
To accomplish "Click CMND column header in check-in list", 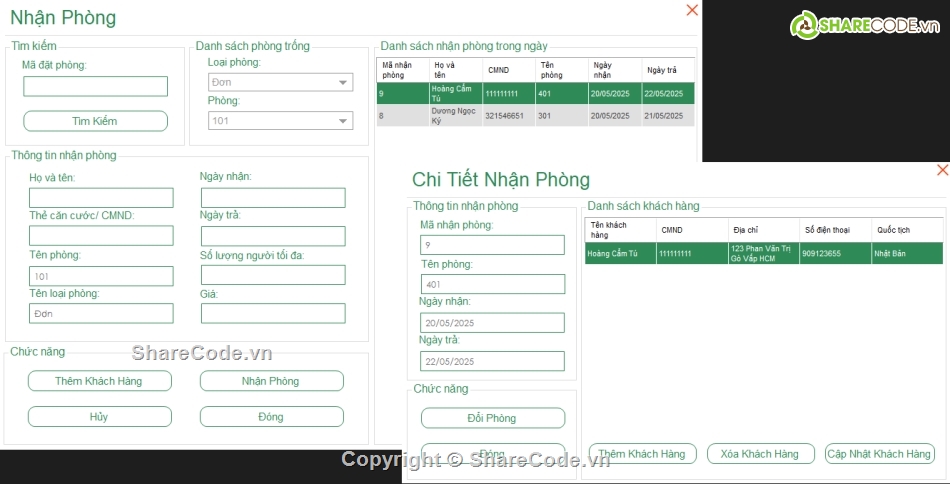I will pyautogui.click(x=509, y=70).
